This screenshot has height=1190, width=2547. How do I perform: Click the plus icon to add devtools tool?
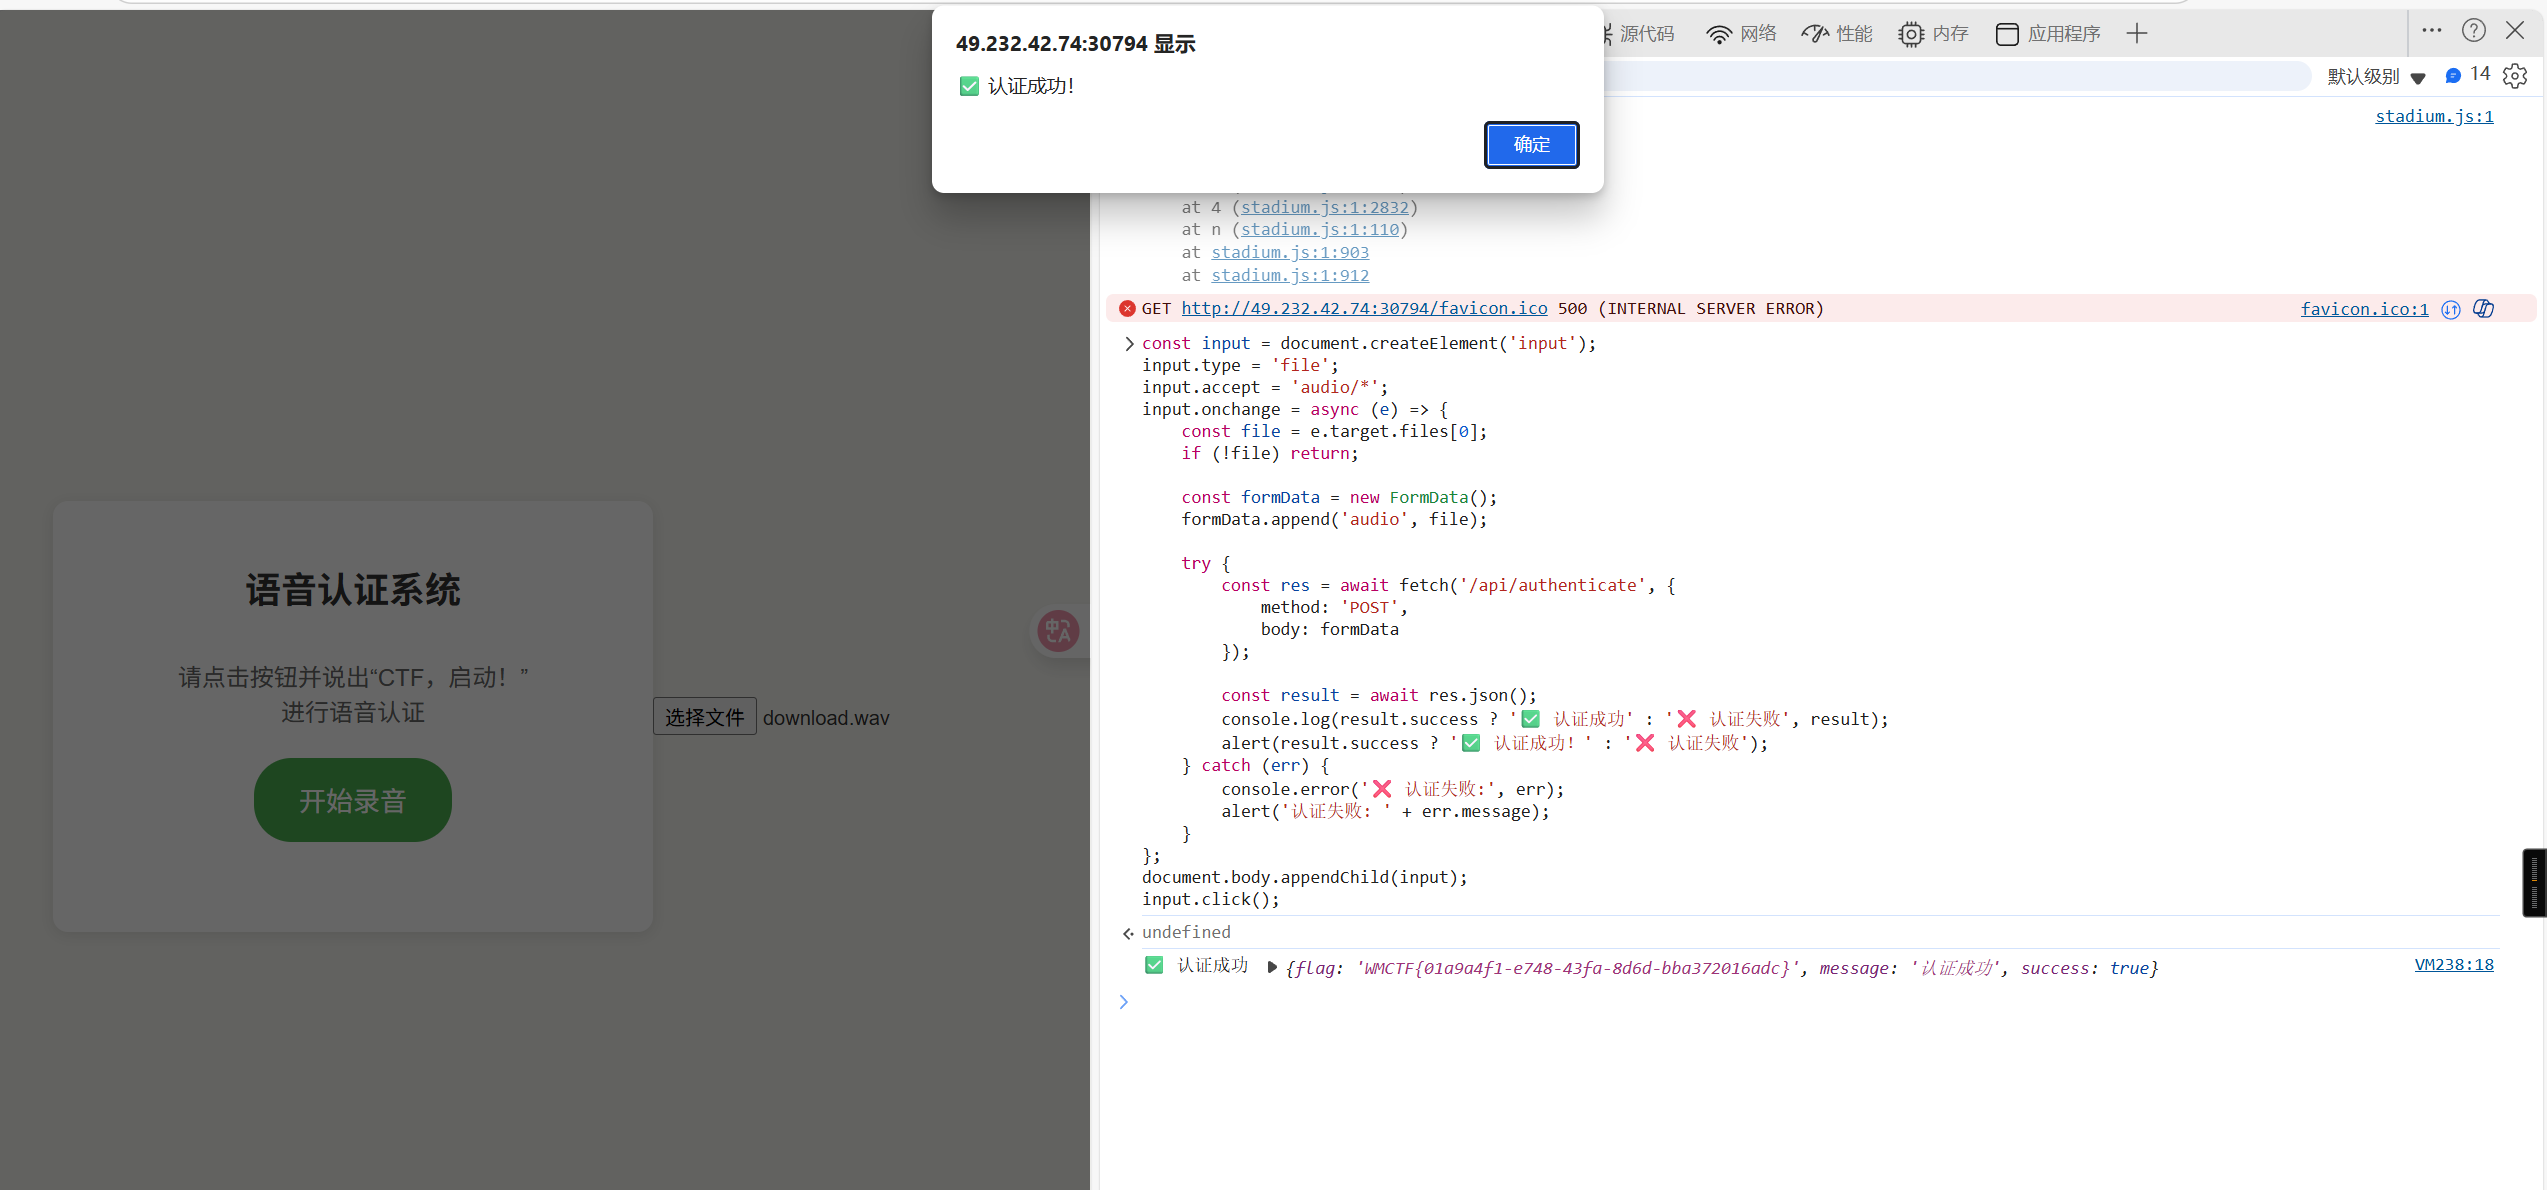(2137, 34)
